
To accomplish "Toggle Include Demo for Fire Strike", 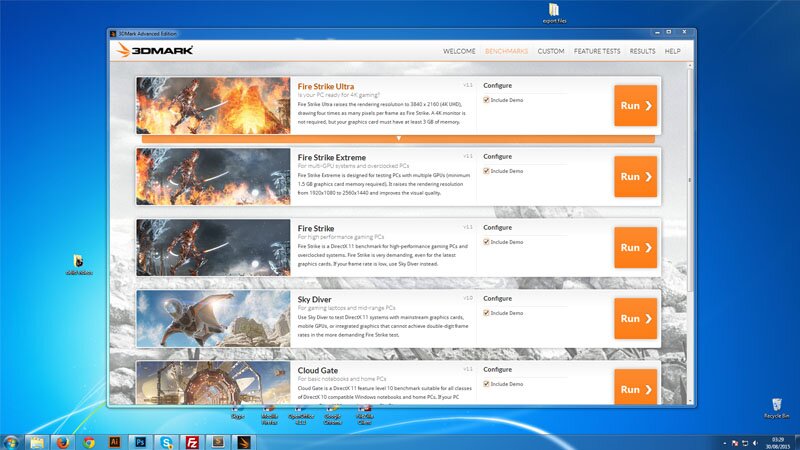I will [486, 242].
